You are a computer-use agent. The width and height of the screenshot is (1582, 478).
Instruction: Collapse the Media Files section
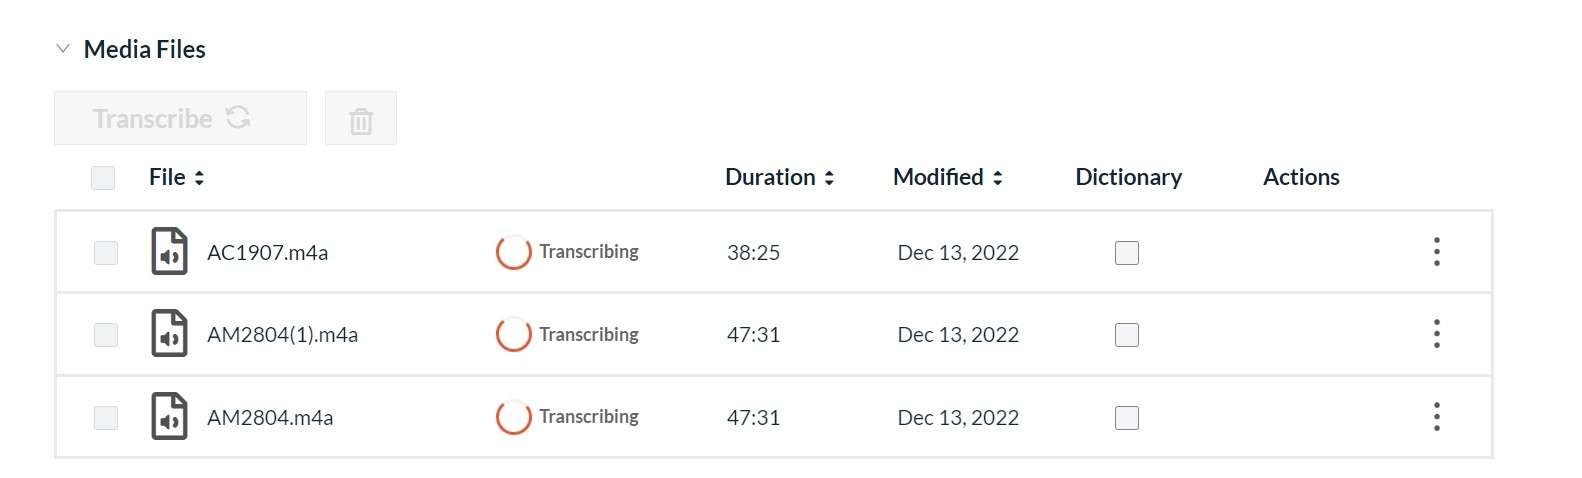pos(63,48)
